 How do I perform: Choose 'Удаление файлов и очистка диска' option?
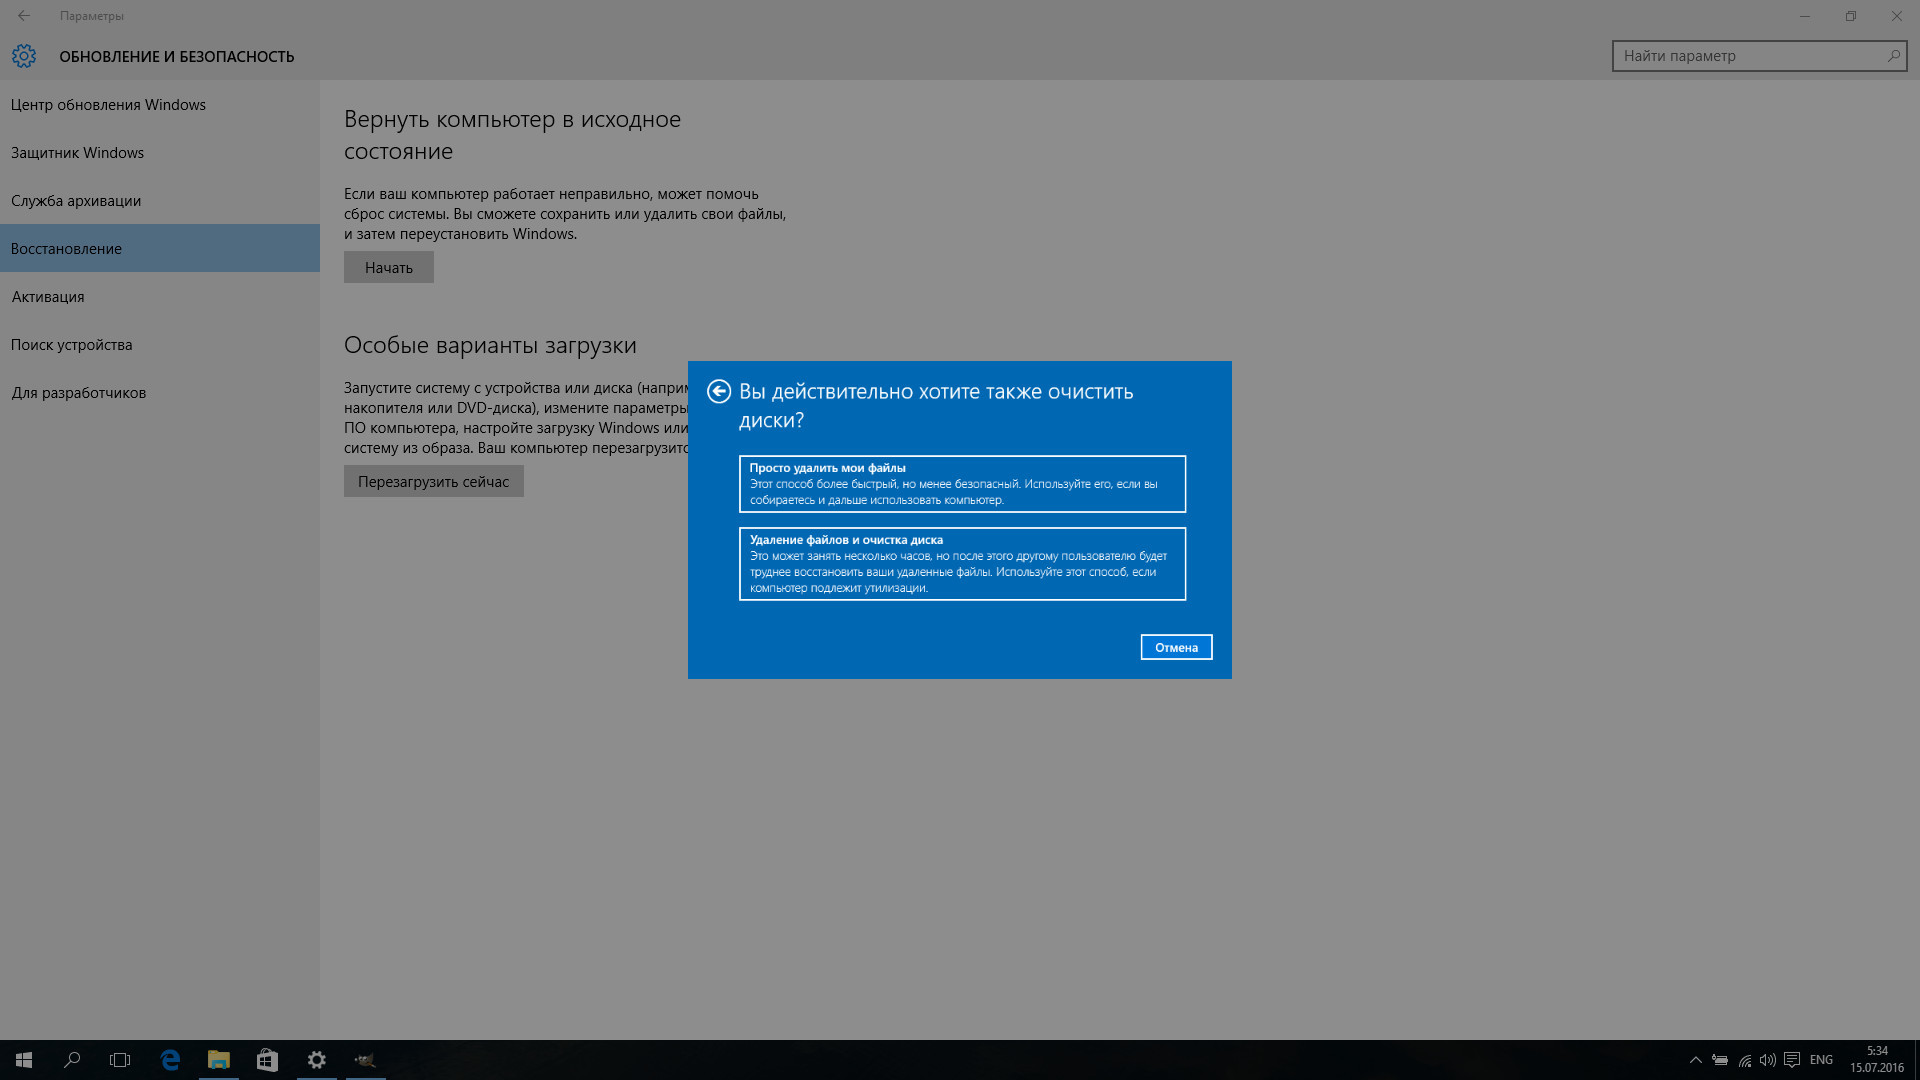pos(962,564)
